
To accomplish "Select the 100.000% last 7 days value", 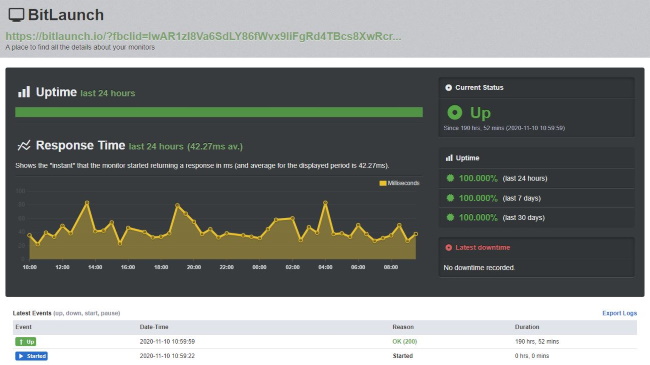I will click(x=478, y=198).
